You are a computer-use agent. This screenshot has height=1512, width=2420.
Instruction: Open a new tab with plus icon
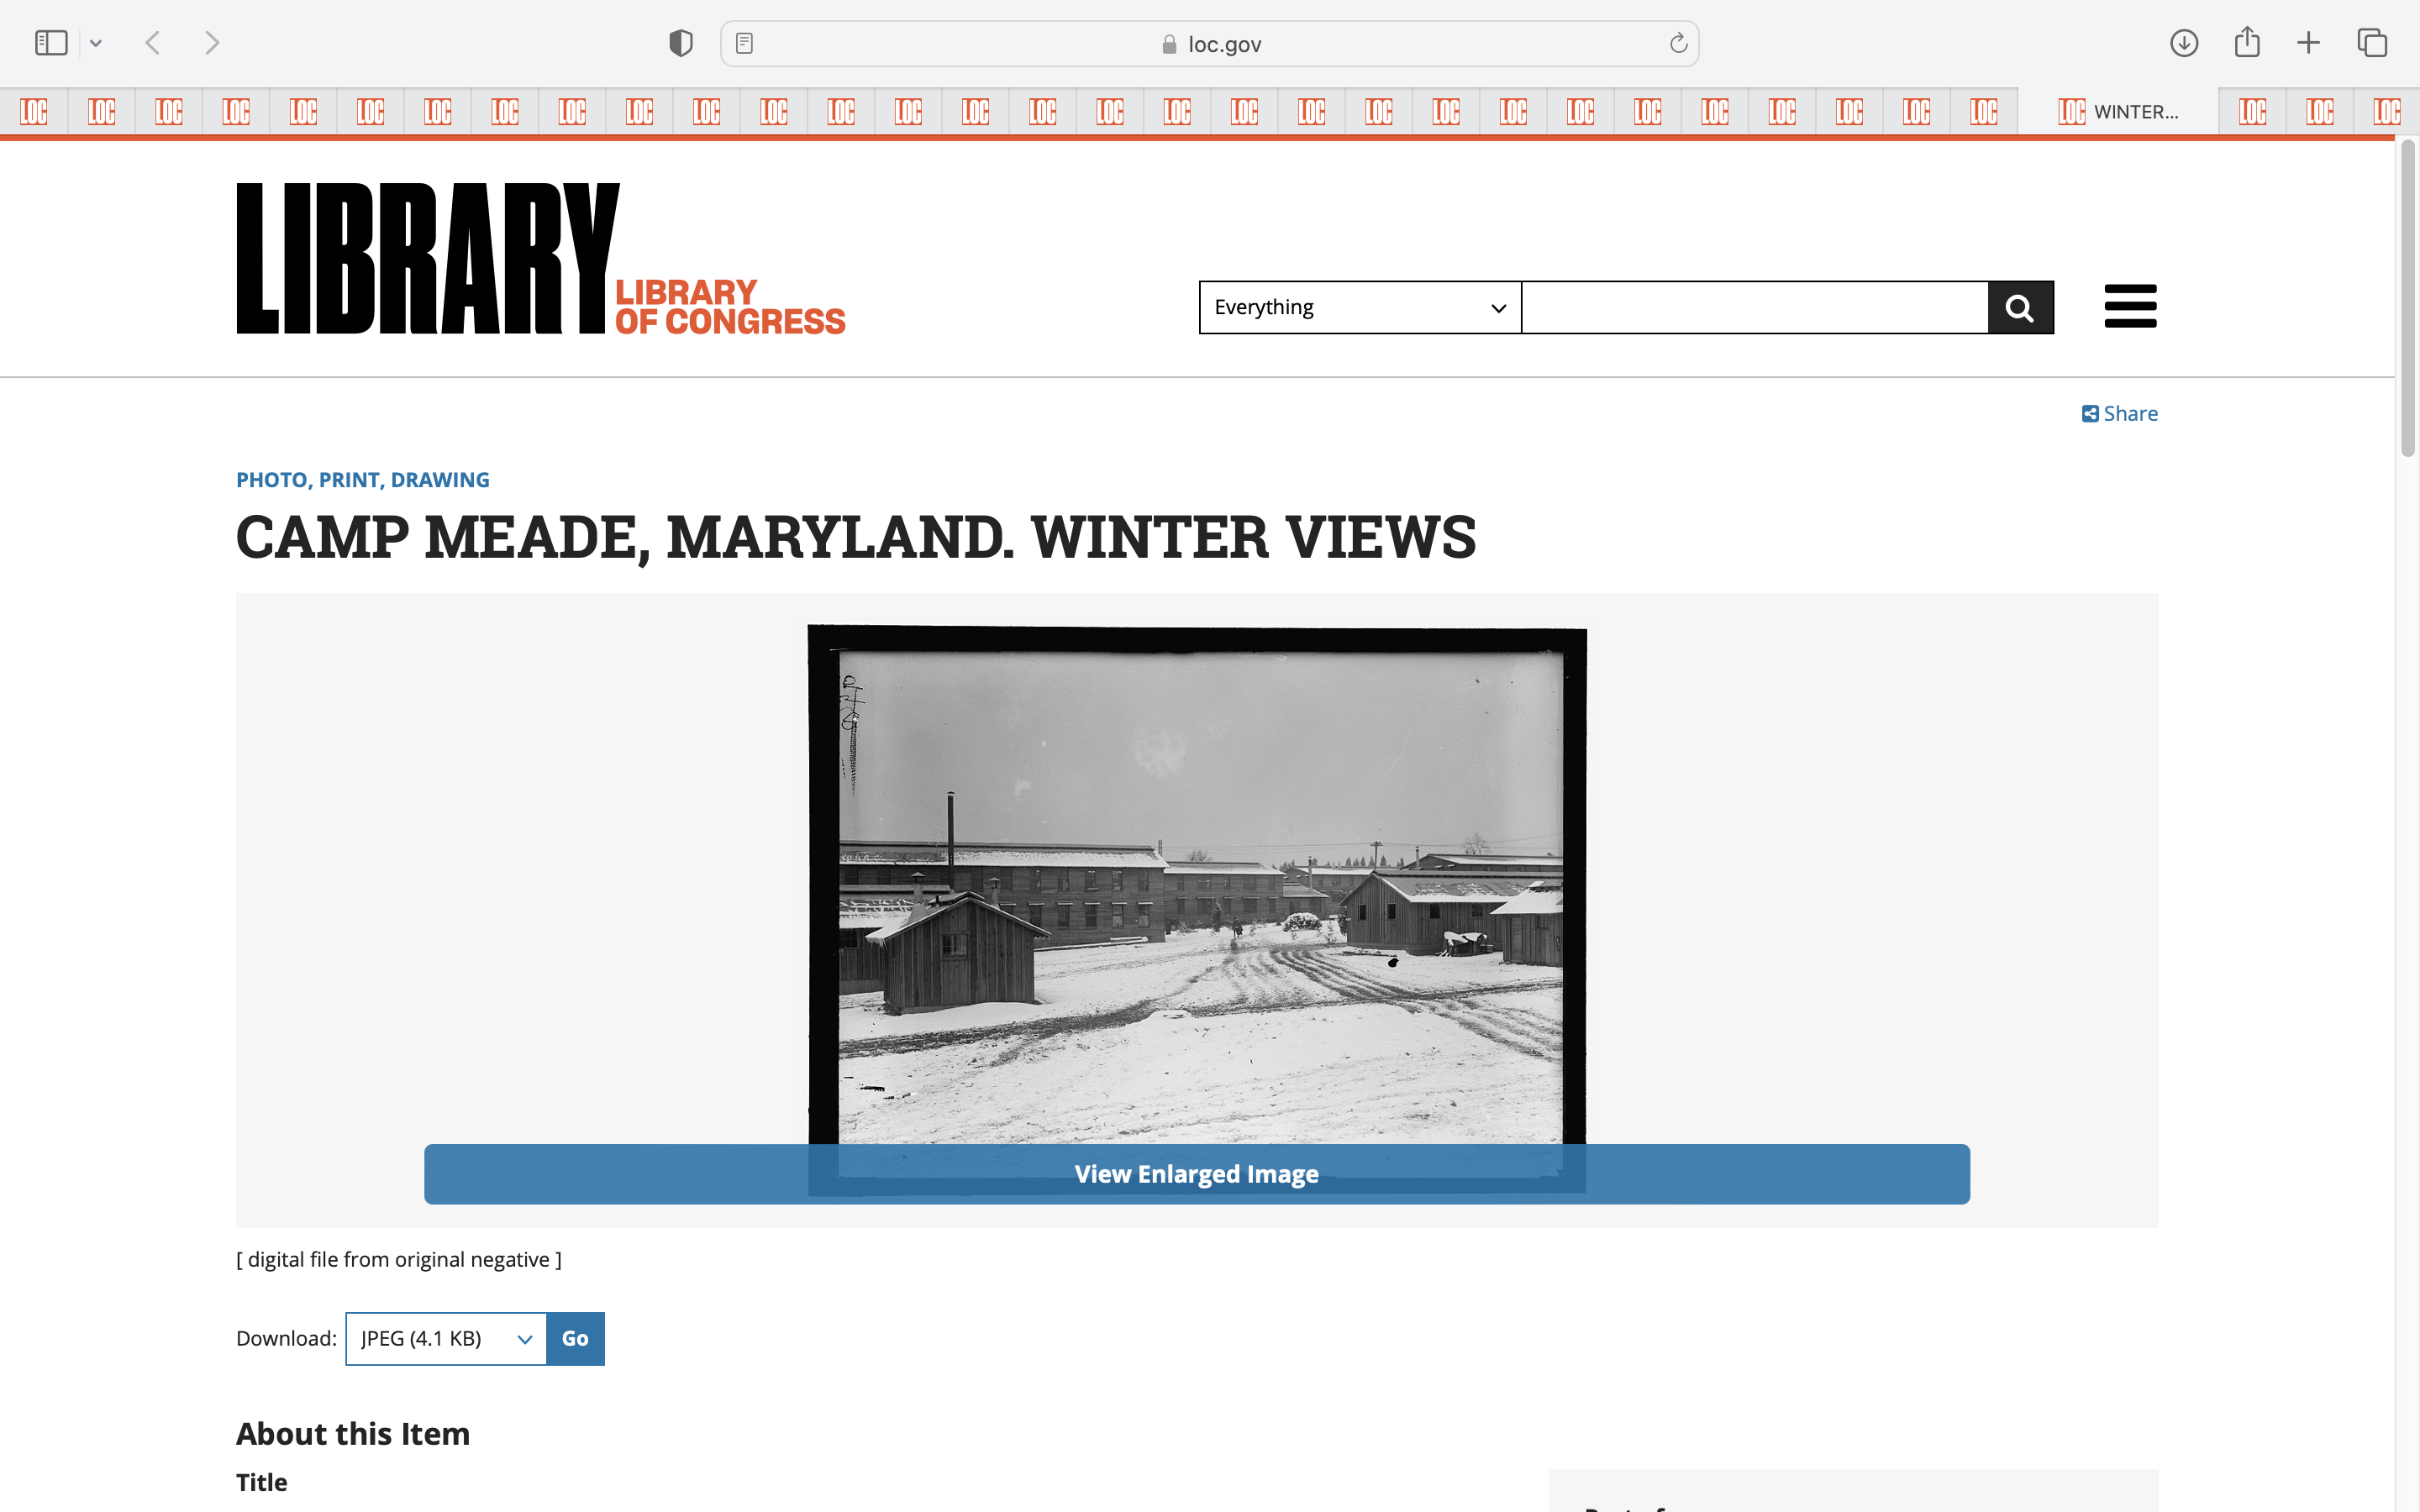click(2308, 43)
